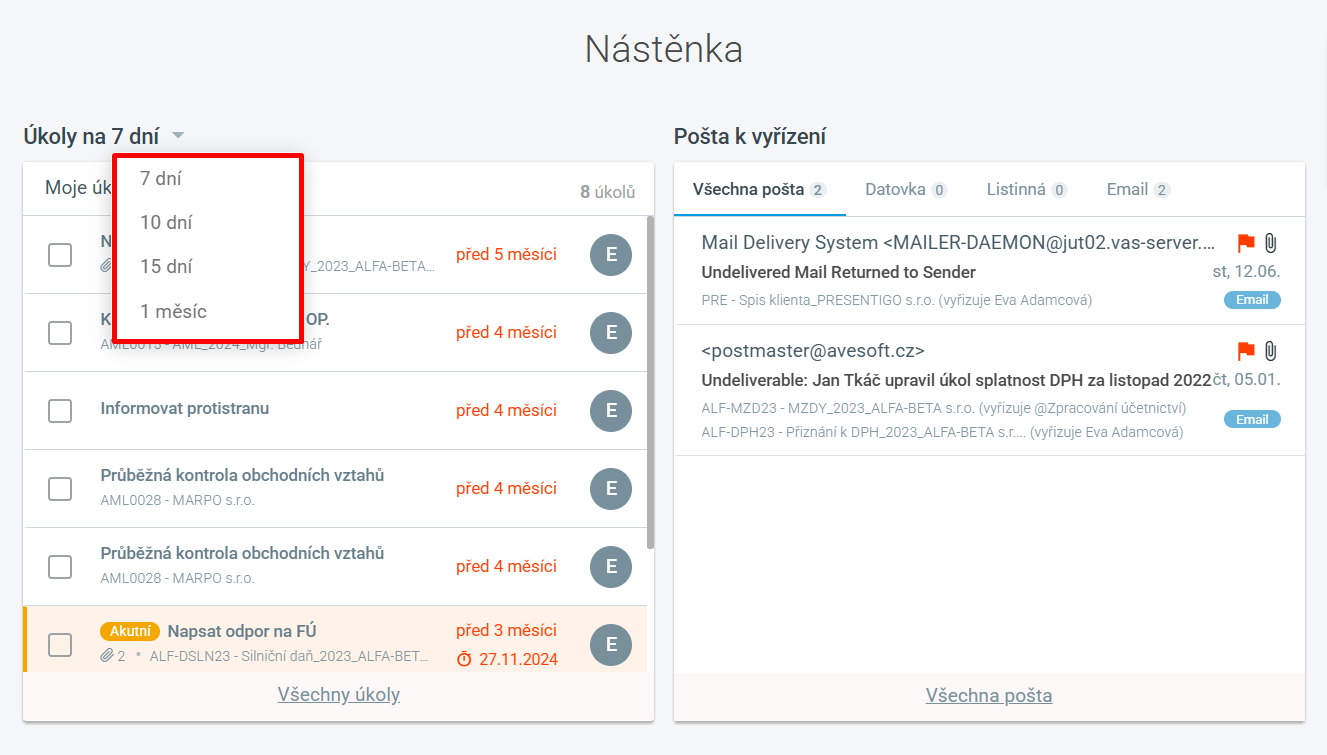This screenshot has width=1327, height=755.
Task: Tick the checkbox for Napsat odpor na FÚ
Action: coord(60,644)
